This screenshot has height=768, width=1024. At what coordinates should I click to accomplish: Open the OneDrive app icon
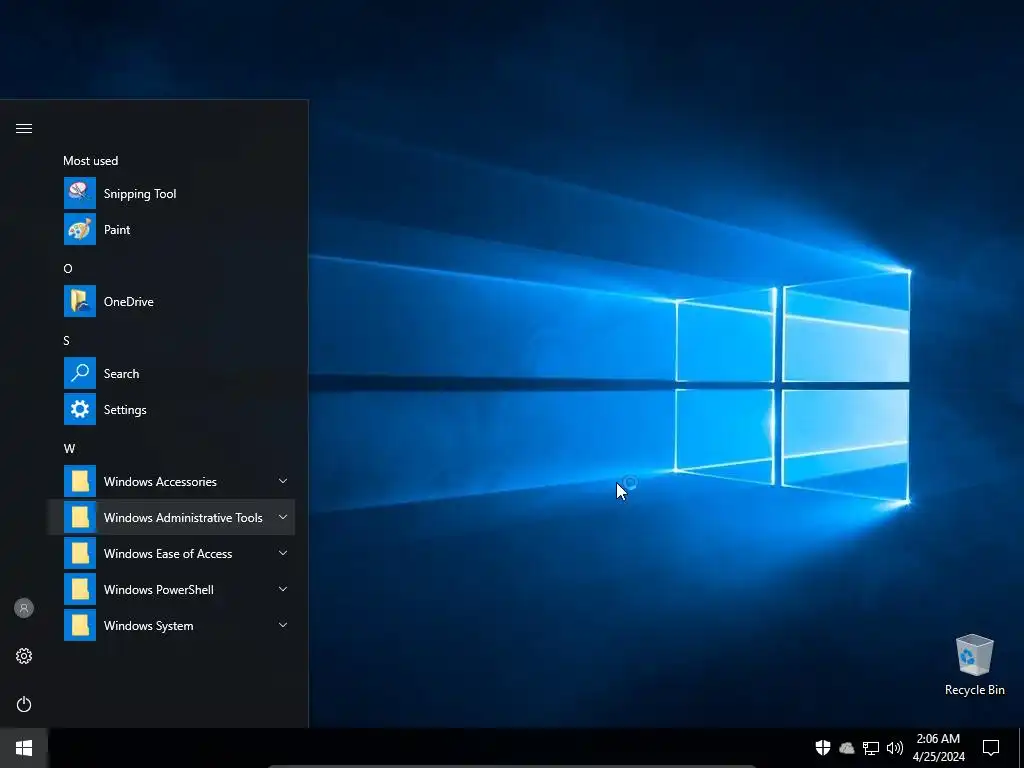[80, 301]
